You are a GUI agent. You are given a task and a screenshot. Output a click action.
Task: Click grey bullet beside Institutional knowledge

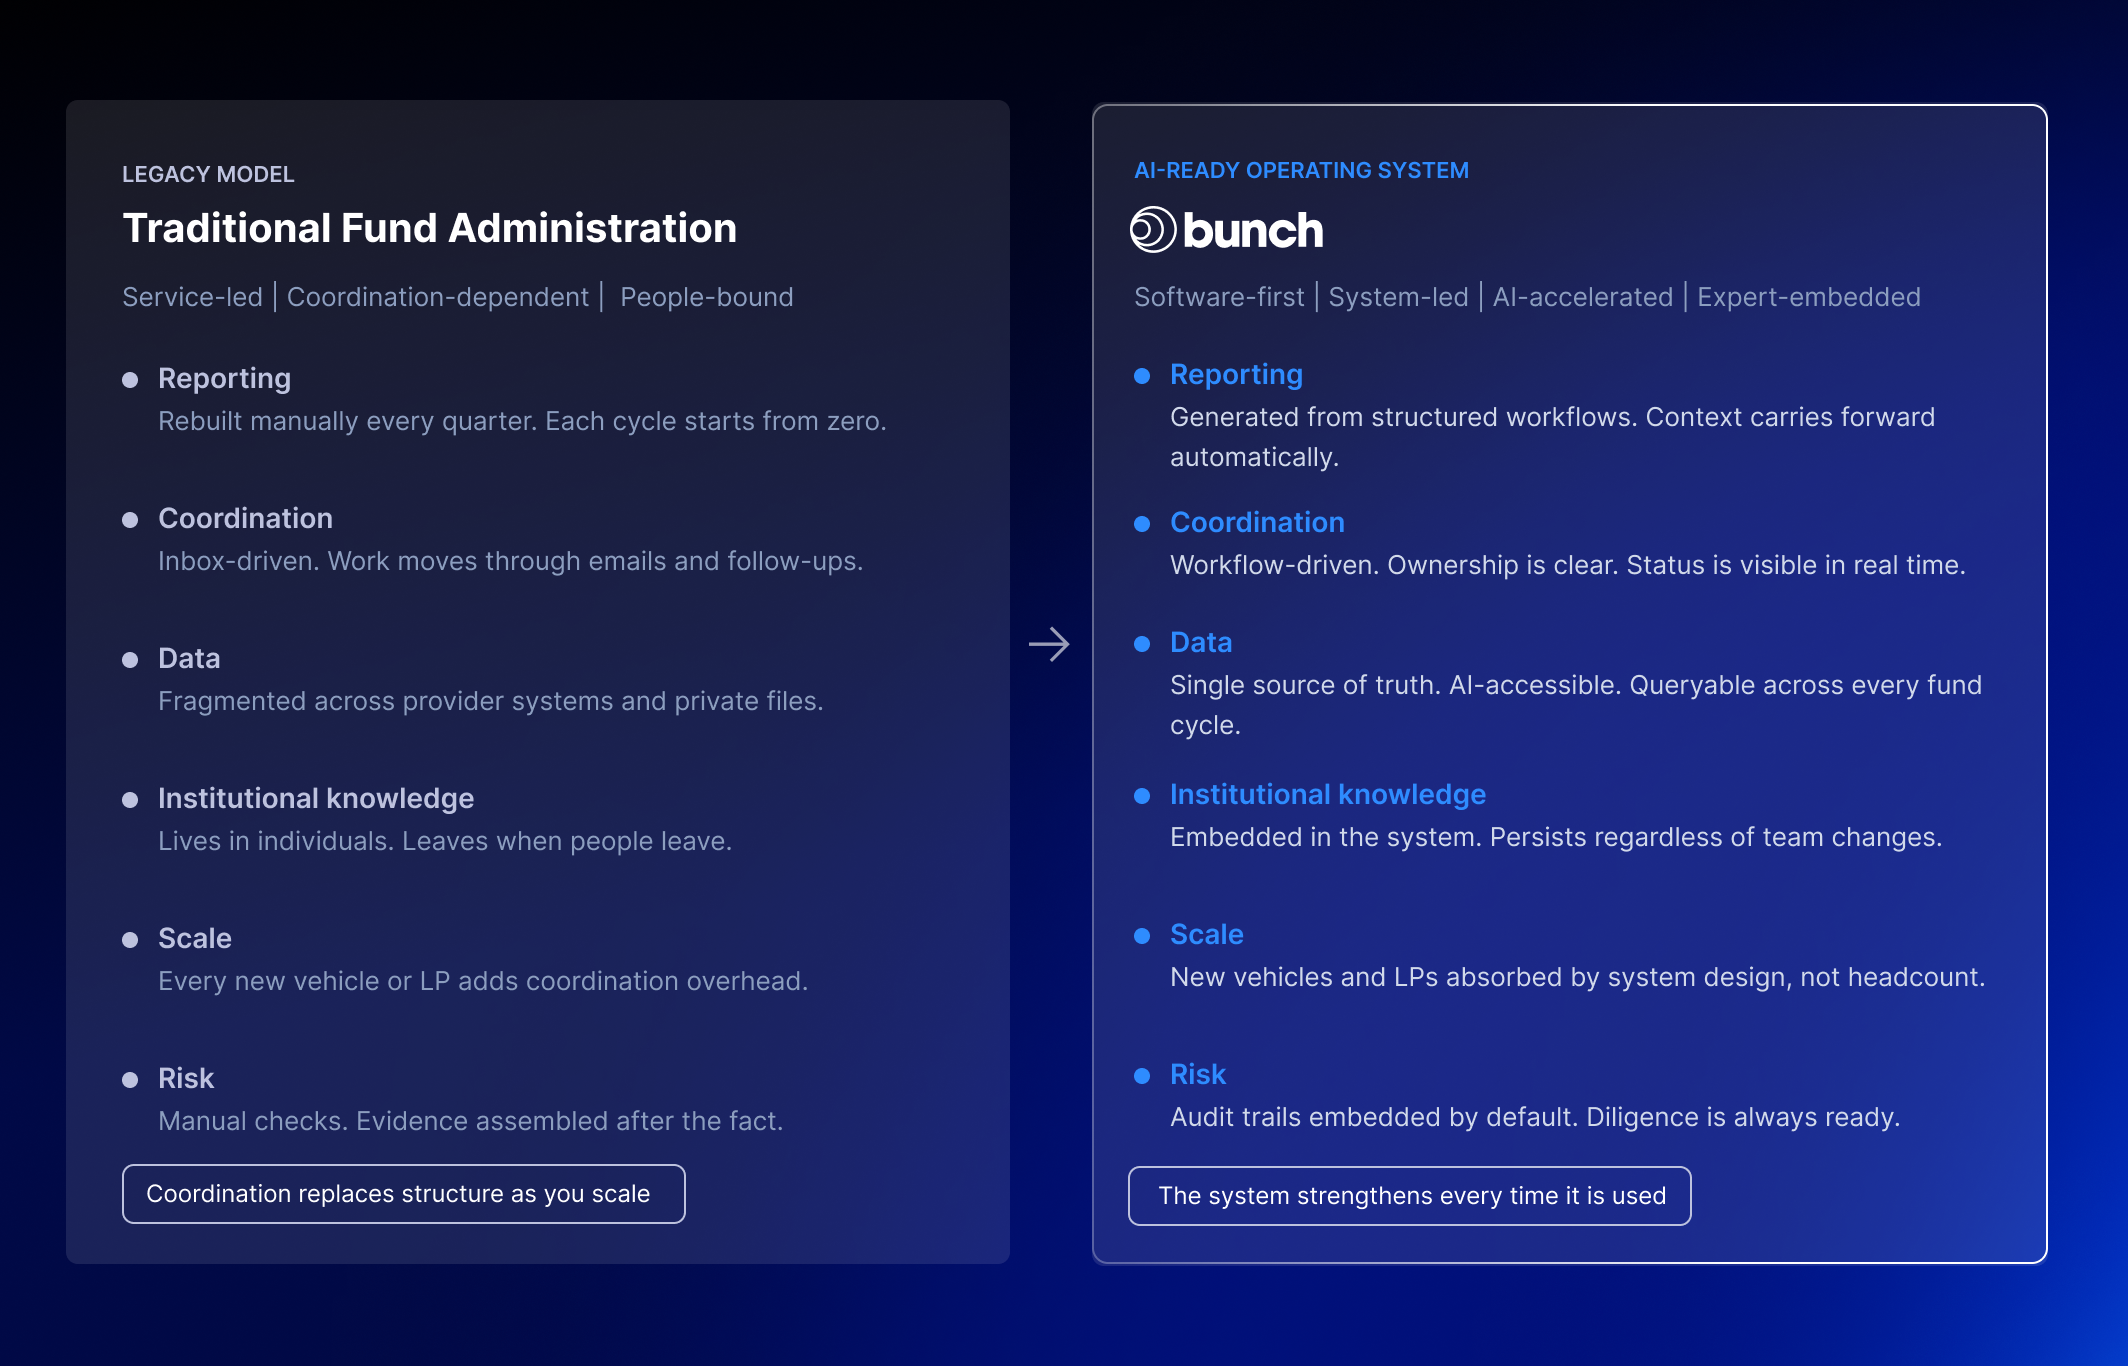tap(130, 800)
